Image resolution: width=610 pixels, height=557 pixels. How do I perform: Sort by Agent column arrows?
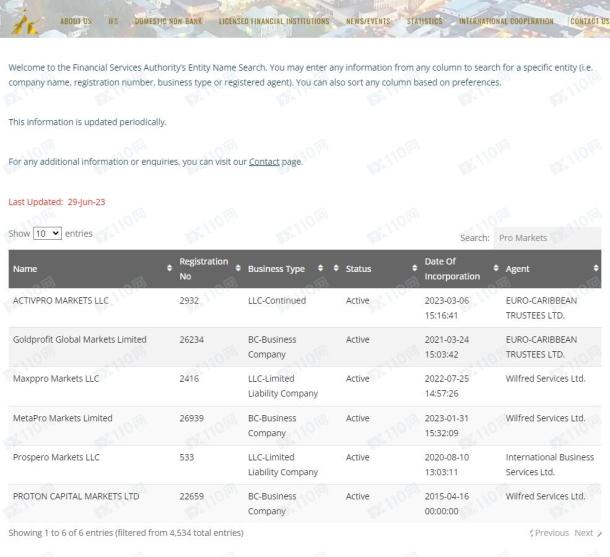596,268
